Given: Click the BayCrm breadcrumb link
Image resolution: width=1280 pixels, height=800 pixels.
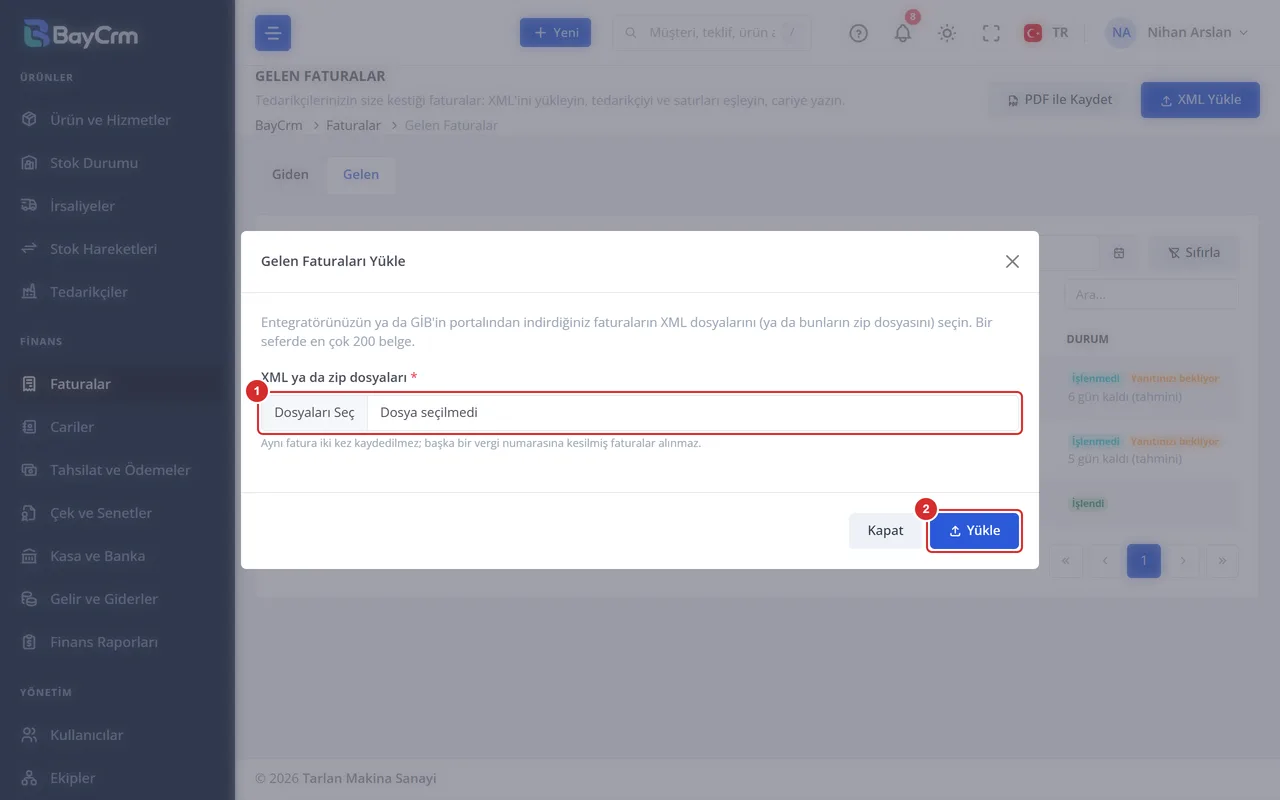Looking at the screenshot, I should pyautogui.click(x=279, y=126).
